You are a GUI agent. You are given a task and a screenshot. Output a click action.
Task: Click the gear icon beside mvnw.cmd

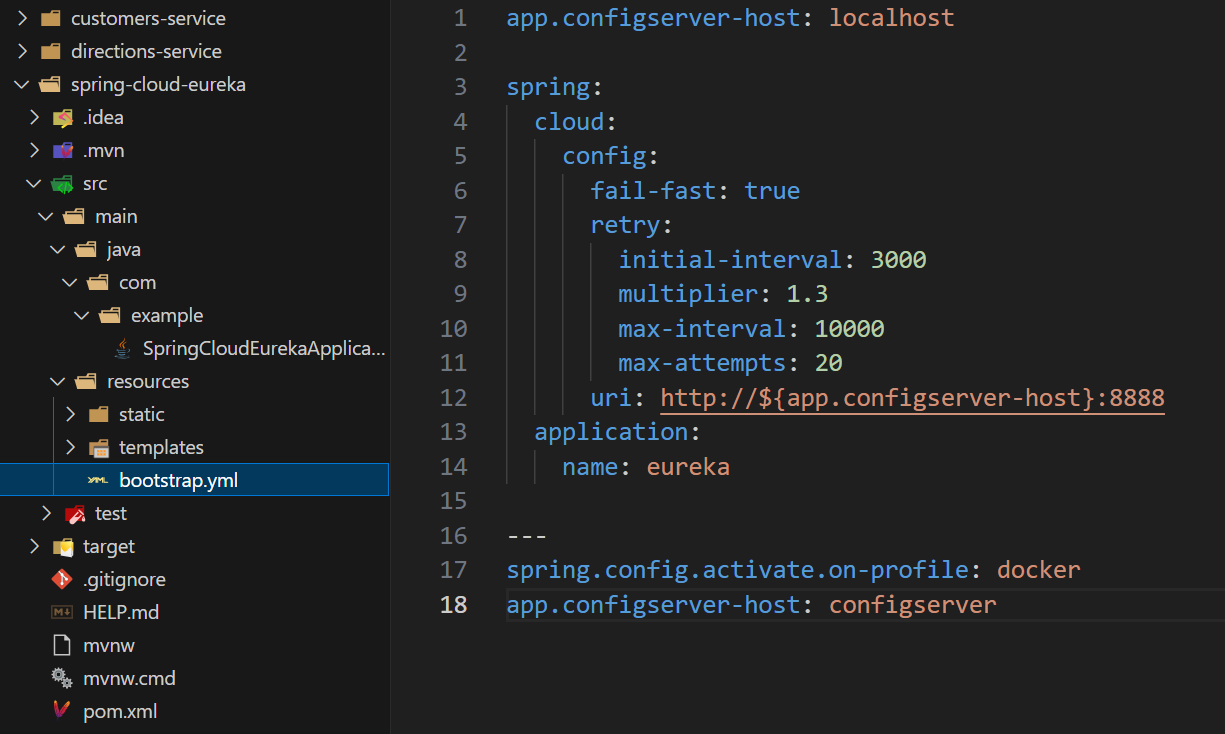pyautogui.click(x=62, y=678)
